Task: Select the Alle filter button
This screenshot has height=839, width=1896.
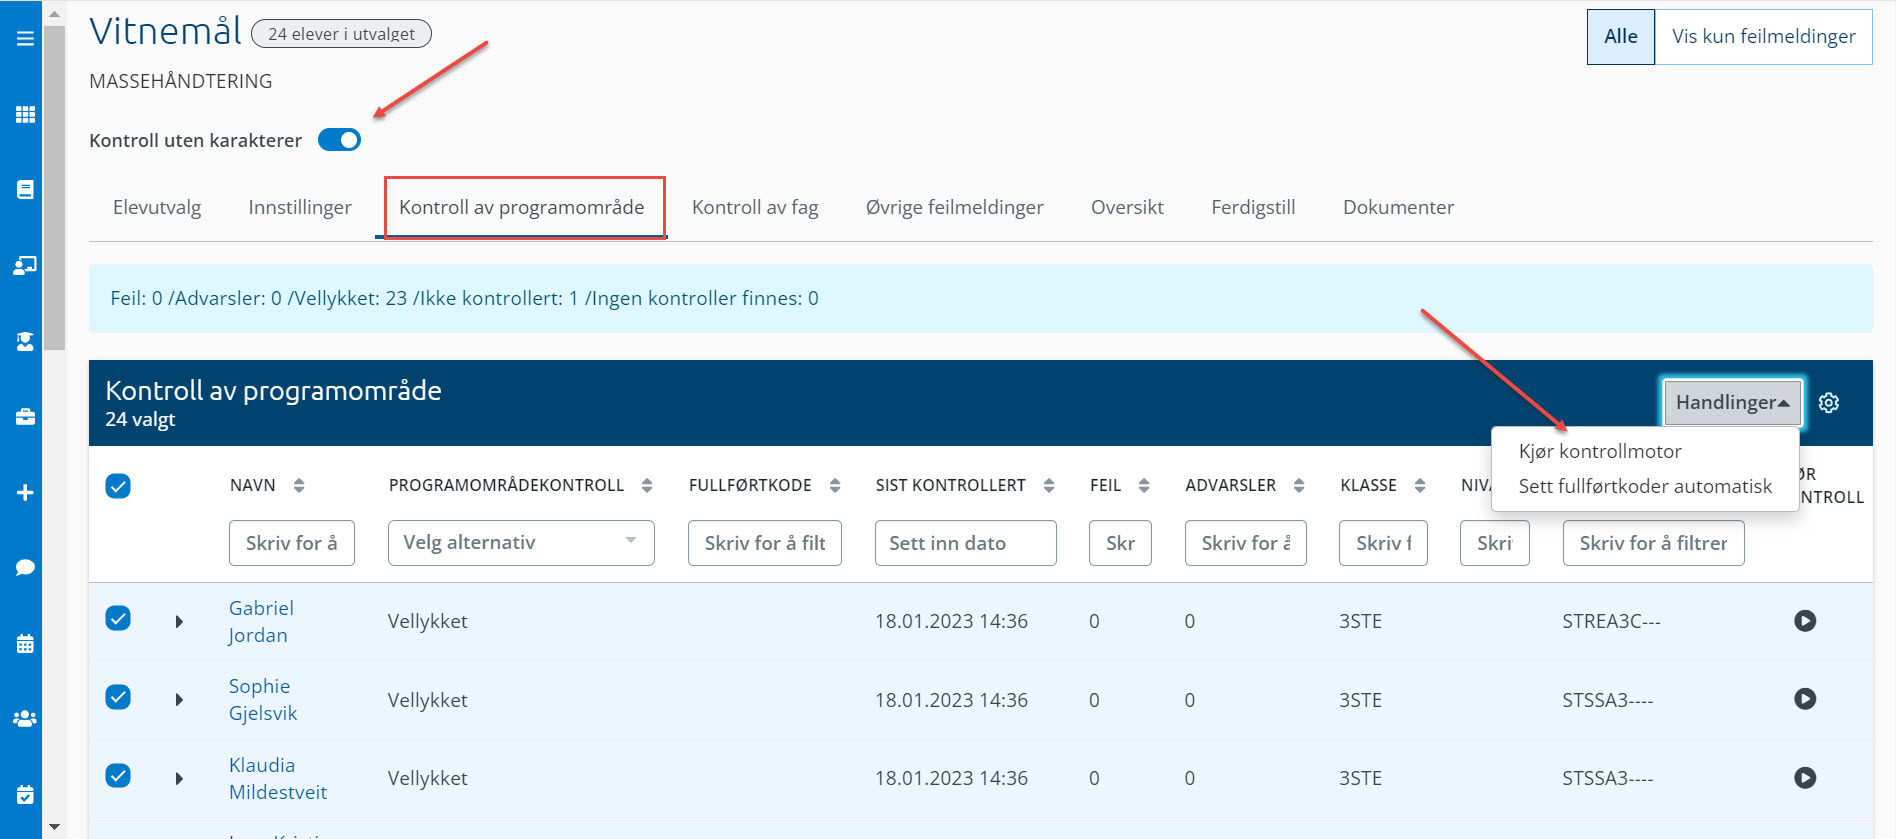Action: [1621, 37]
